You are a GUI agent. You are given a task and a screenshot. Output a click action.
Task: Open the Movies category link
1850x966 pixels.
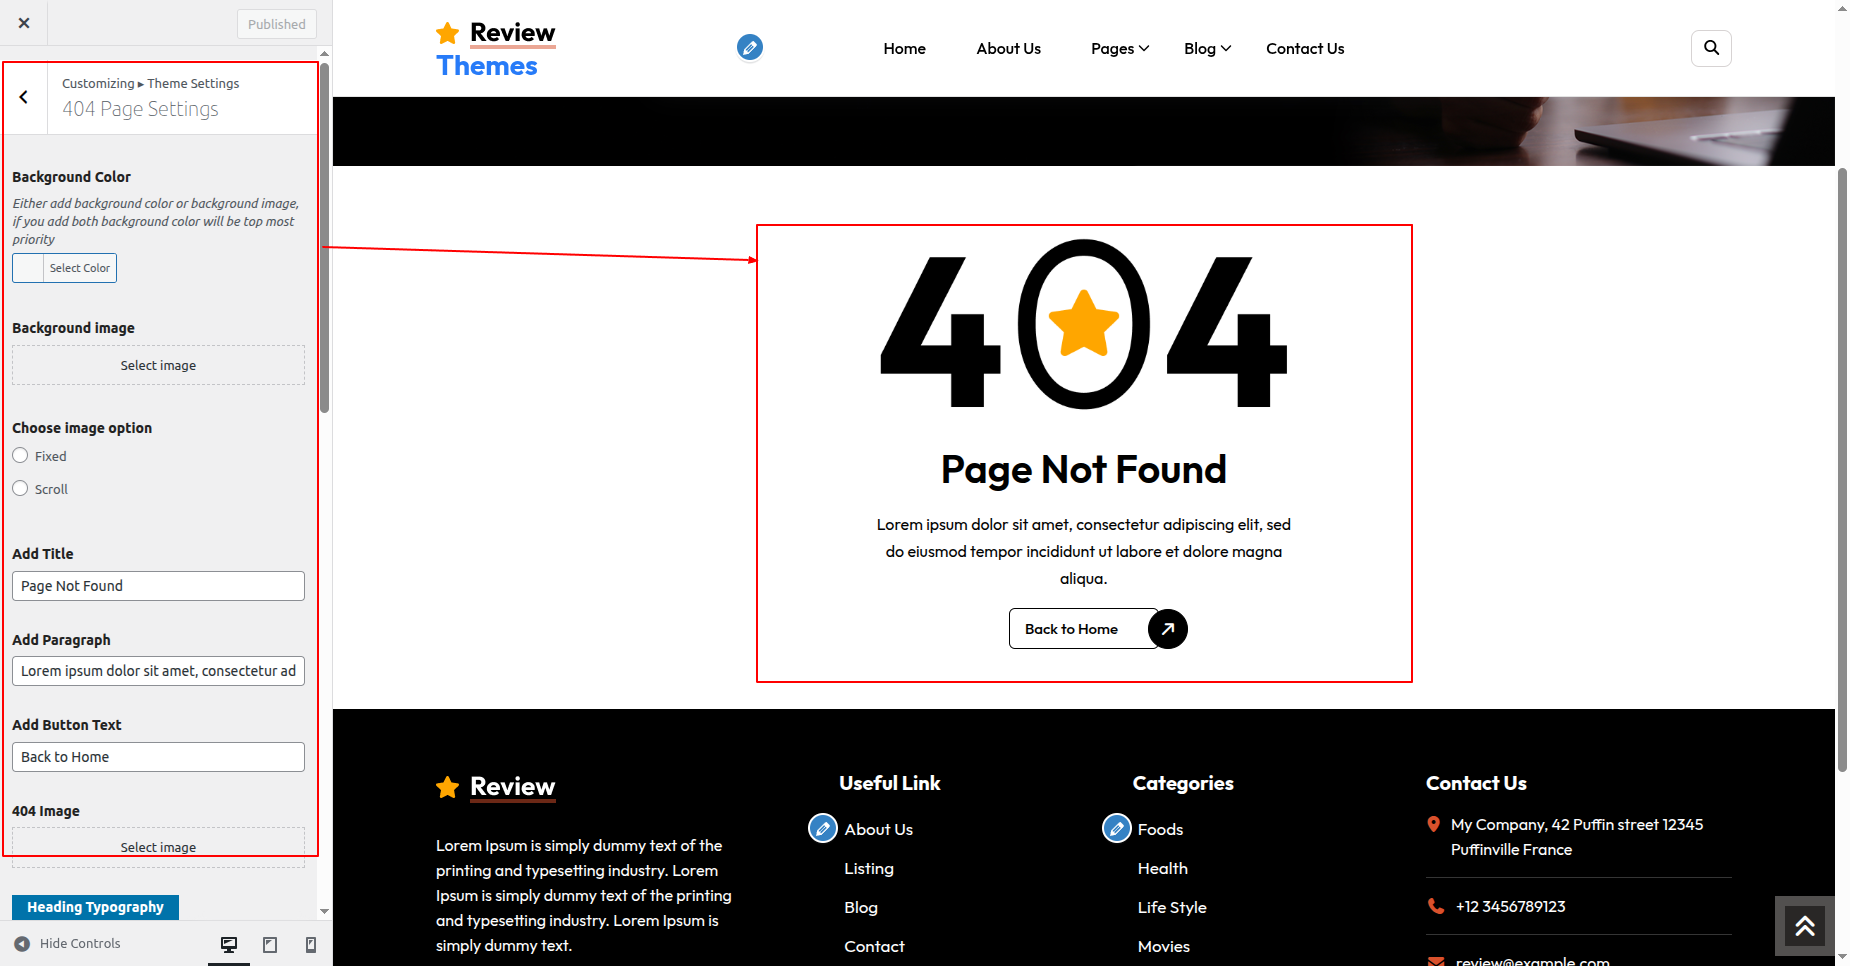[x=1164, y=947]
